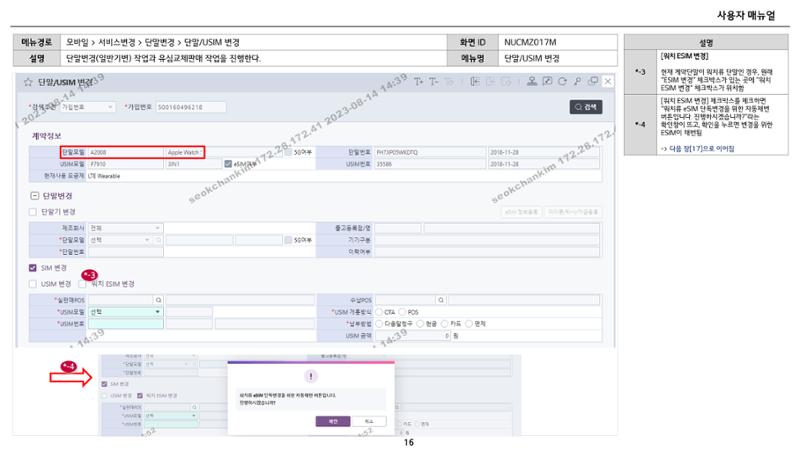Click magnifier icon in 실판매POS field
Viewport: 800px width, 450px height.
coord(159,300)
